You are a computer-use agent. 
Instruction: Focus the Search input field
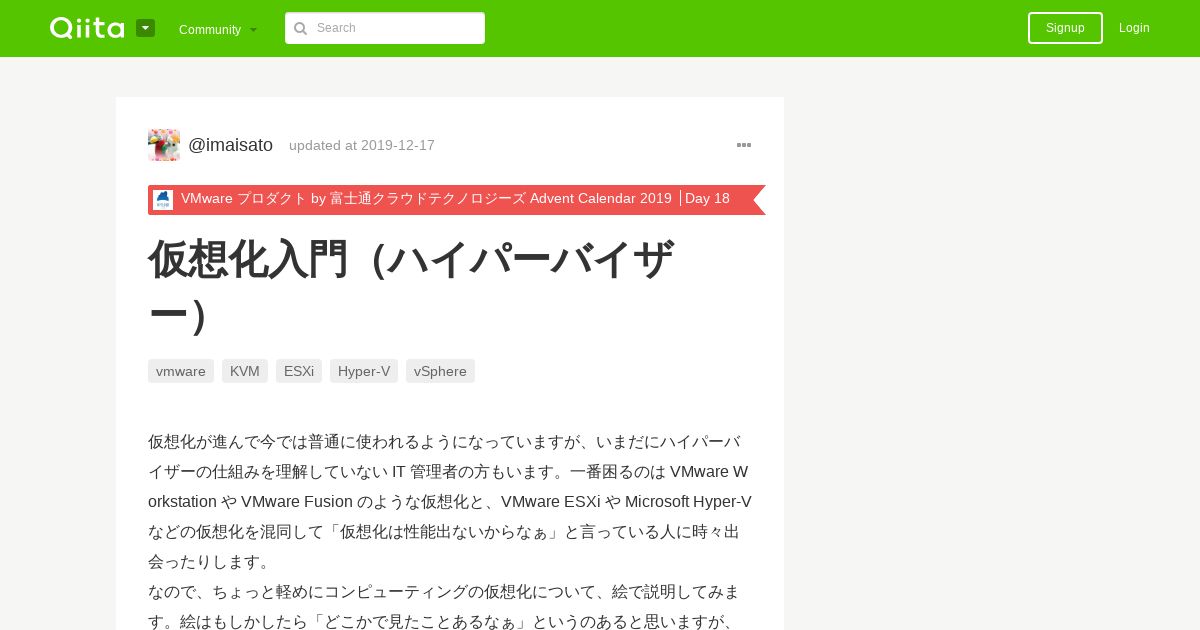coord(385,28)
